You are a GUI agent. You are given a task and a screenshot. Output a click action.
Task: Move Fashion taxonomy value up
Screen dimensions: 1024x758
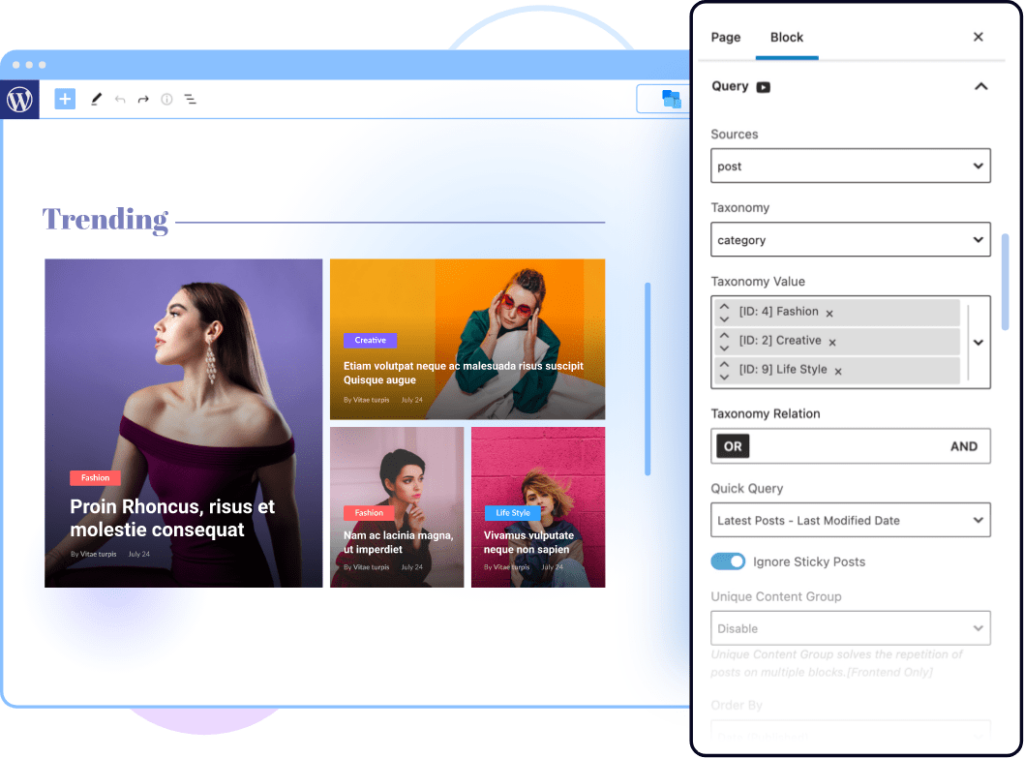click(x=724, y=306)
